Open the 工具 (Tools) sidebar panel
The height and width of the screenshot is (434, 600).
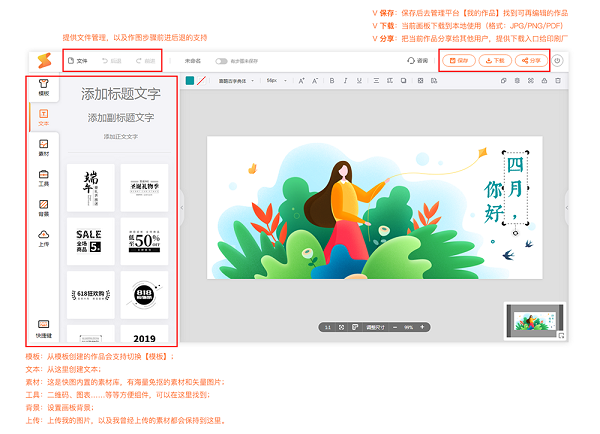click(43, 178)
